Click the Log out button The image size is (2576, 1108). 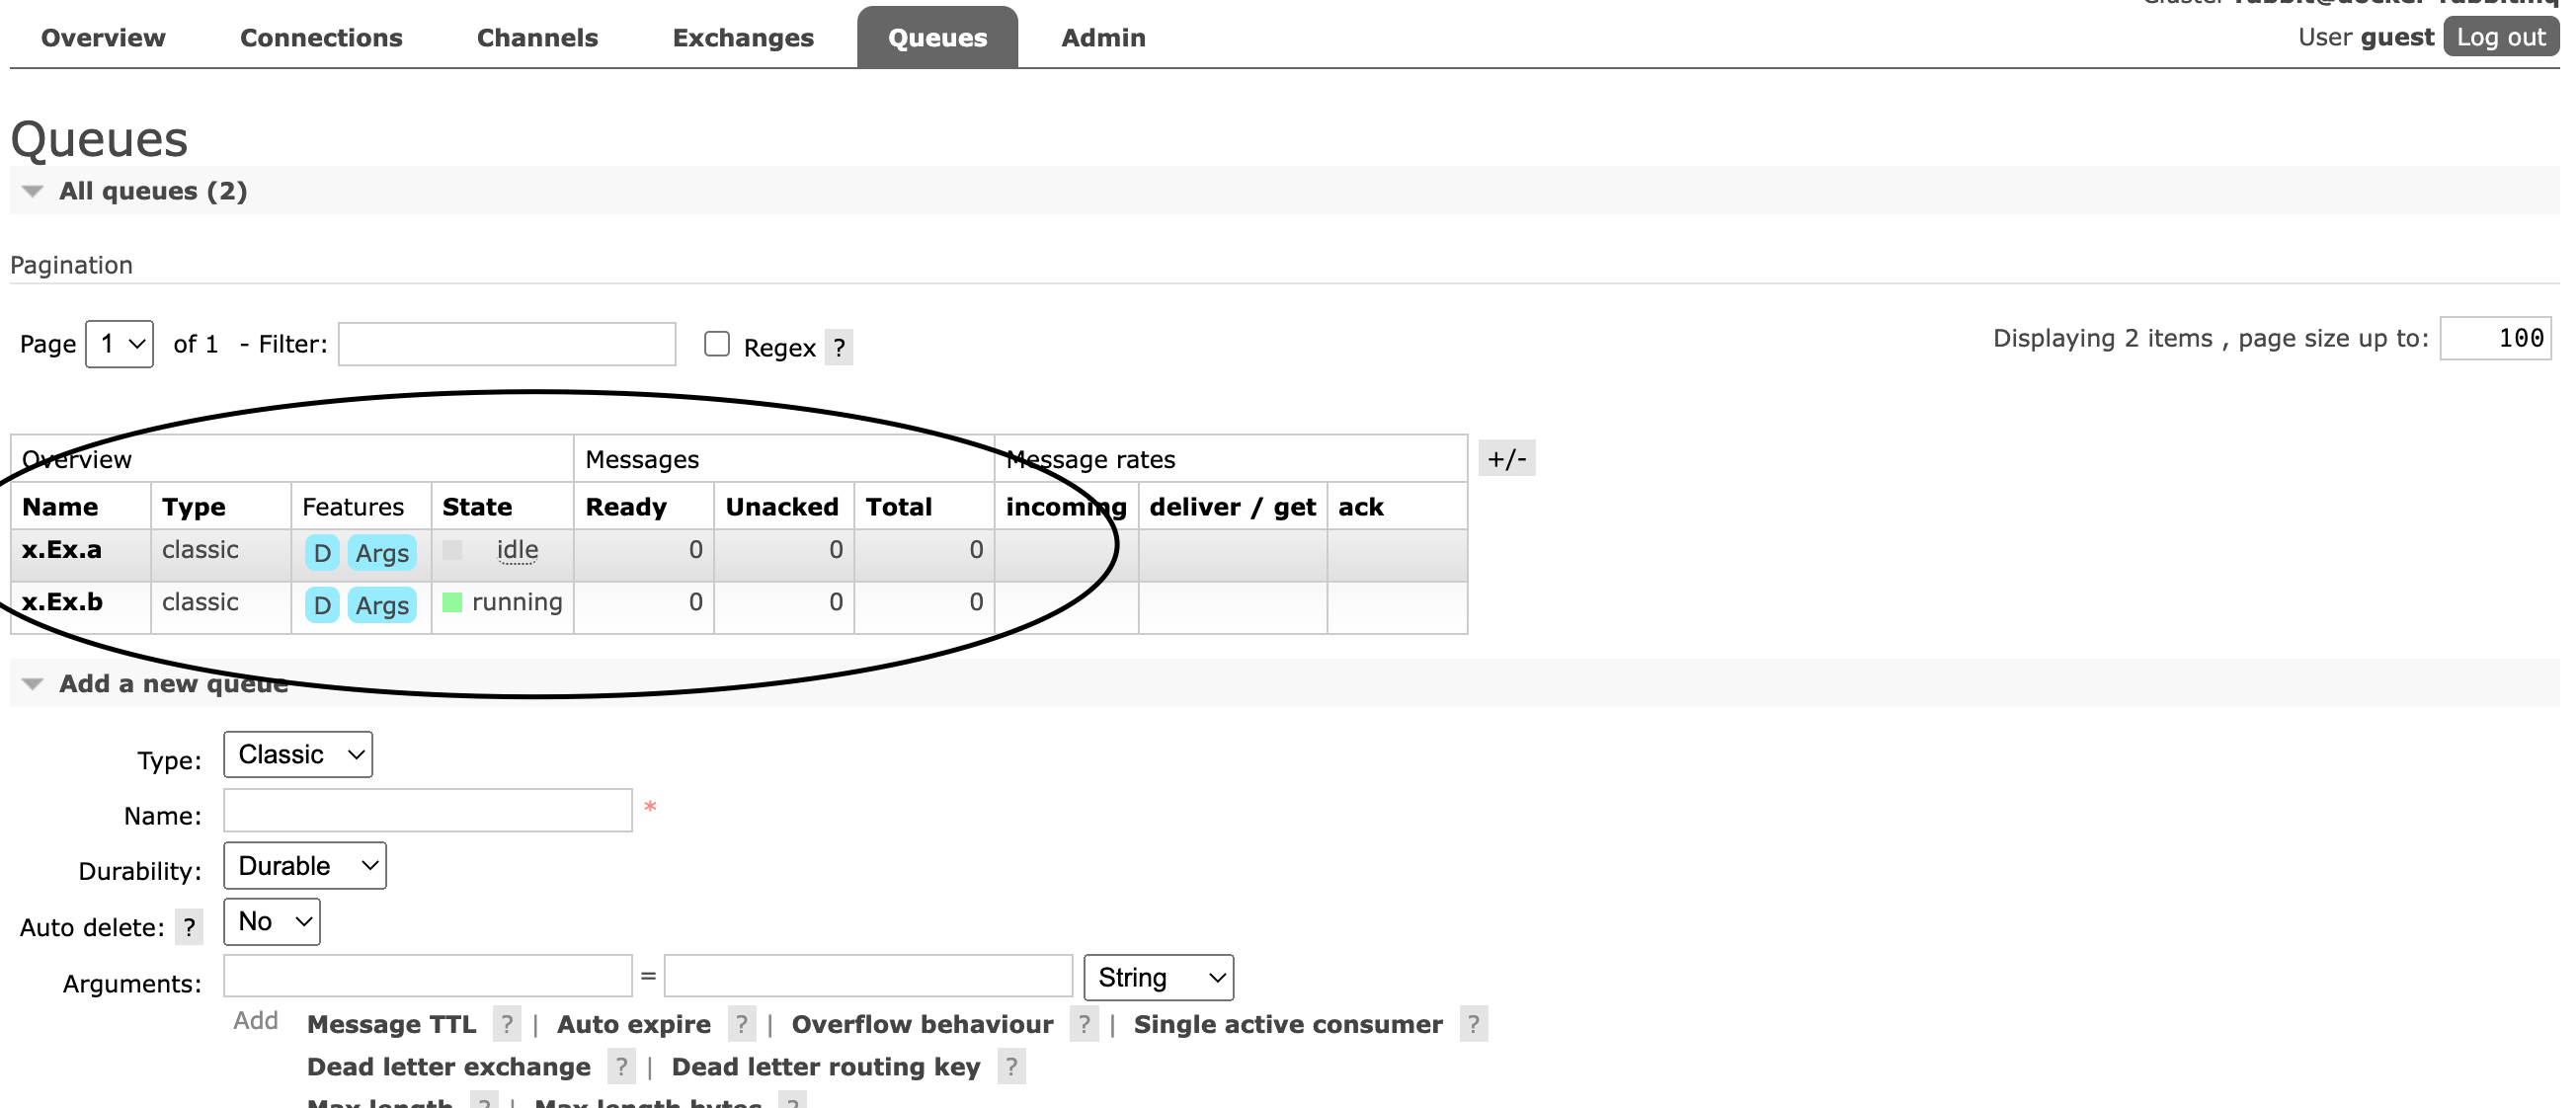(2500, 38)
